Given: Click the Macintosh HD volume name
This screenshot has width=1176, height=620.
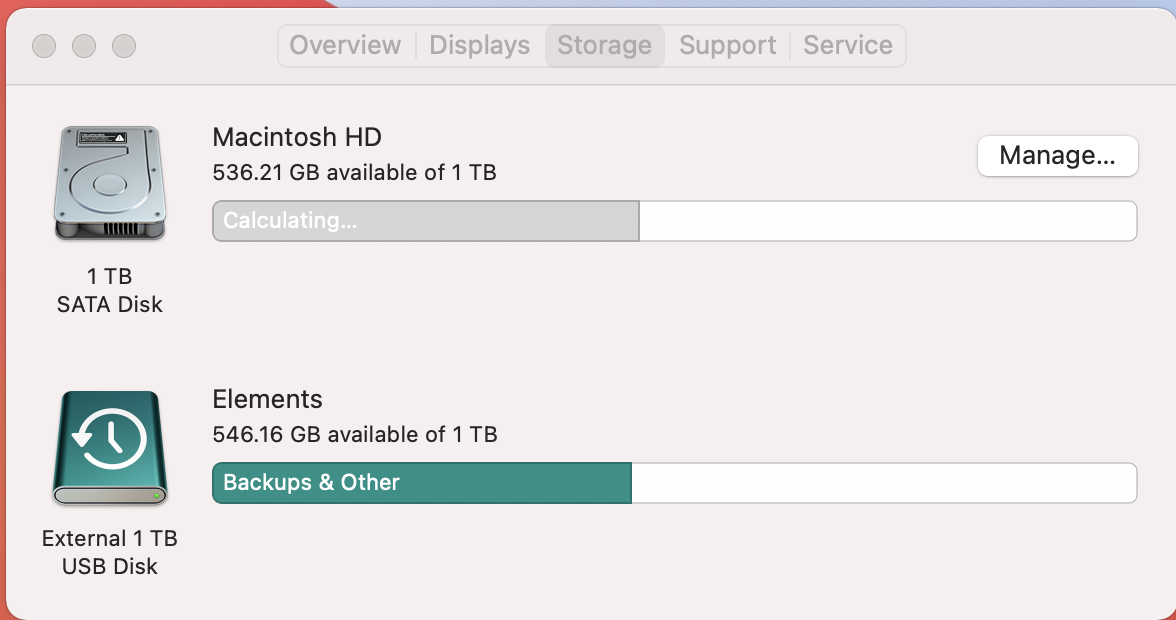Looking at the screenshot, I should pos(297,138).
